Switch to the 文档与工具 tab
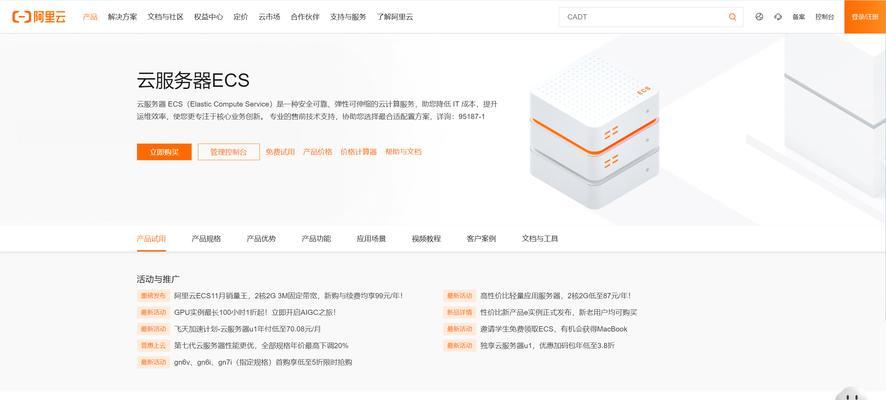The height and width of the screenshot is (400, 886). [540, 239]
